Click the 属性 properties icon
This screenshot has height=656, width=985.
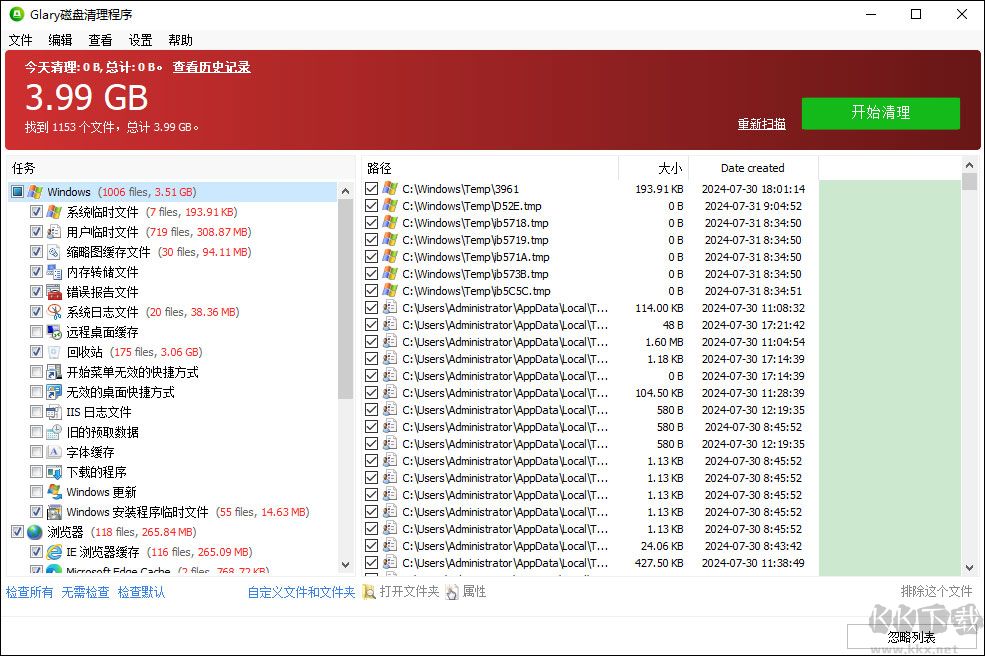[x=452, y=592]
